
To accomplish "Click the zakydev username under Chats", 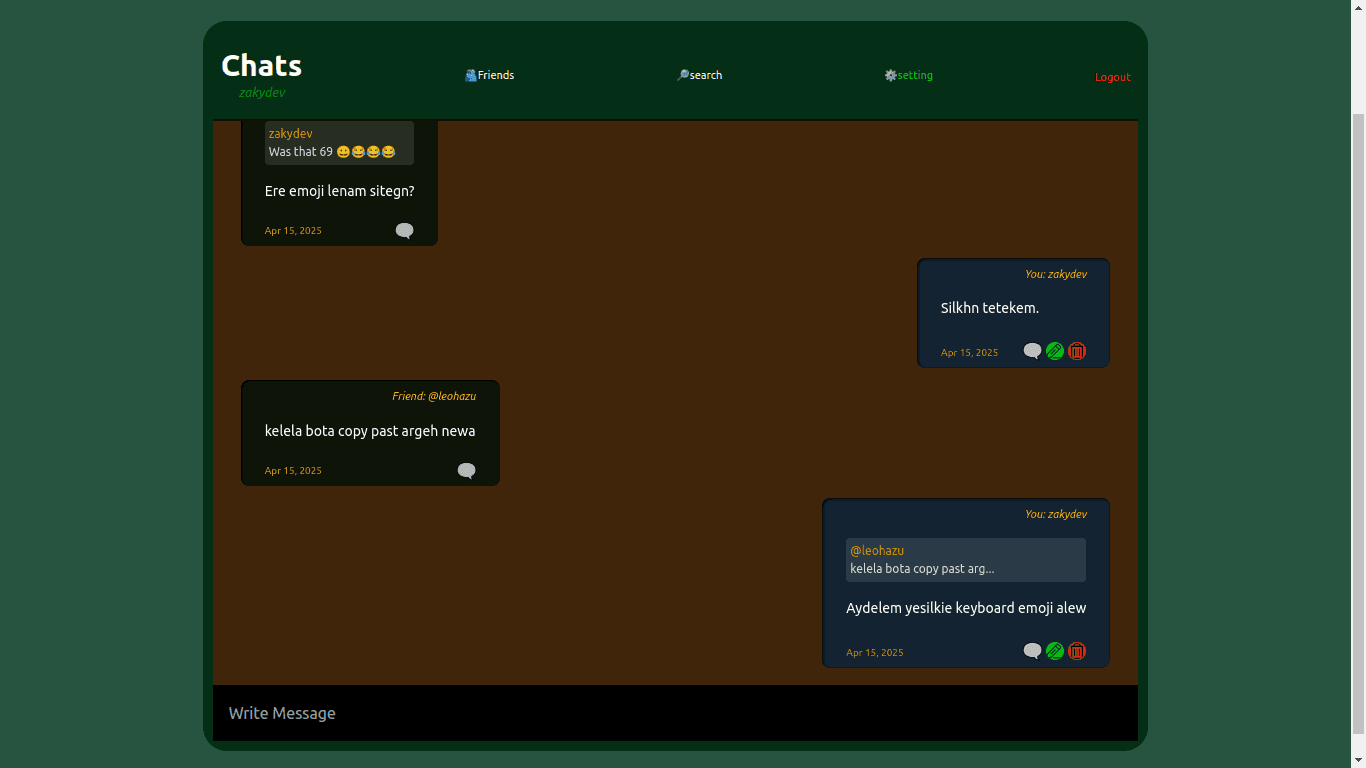I will tap(263, 92).
